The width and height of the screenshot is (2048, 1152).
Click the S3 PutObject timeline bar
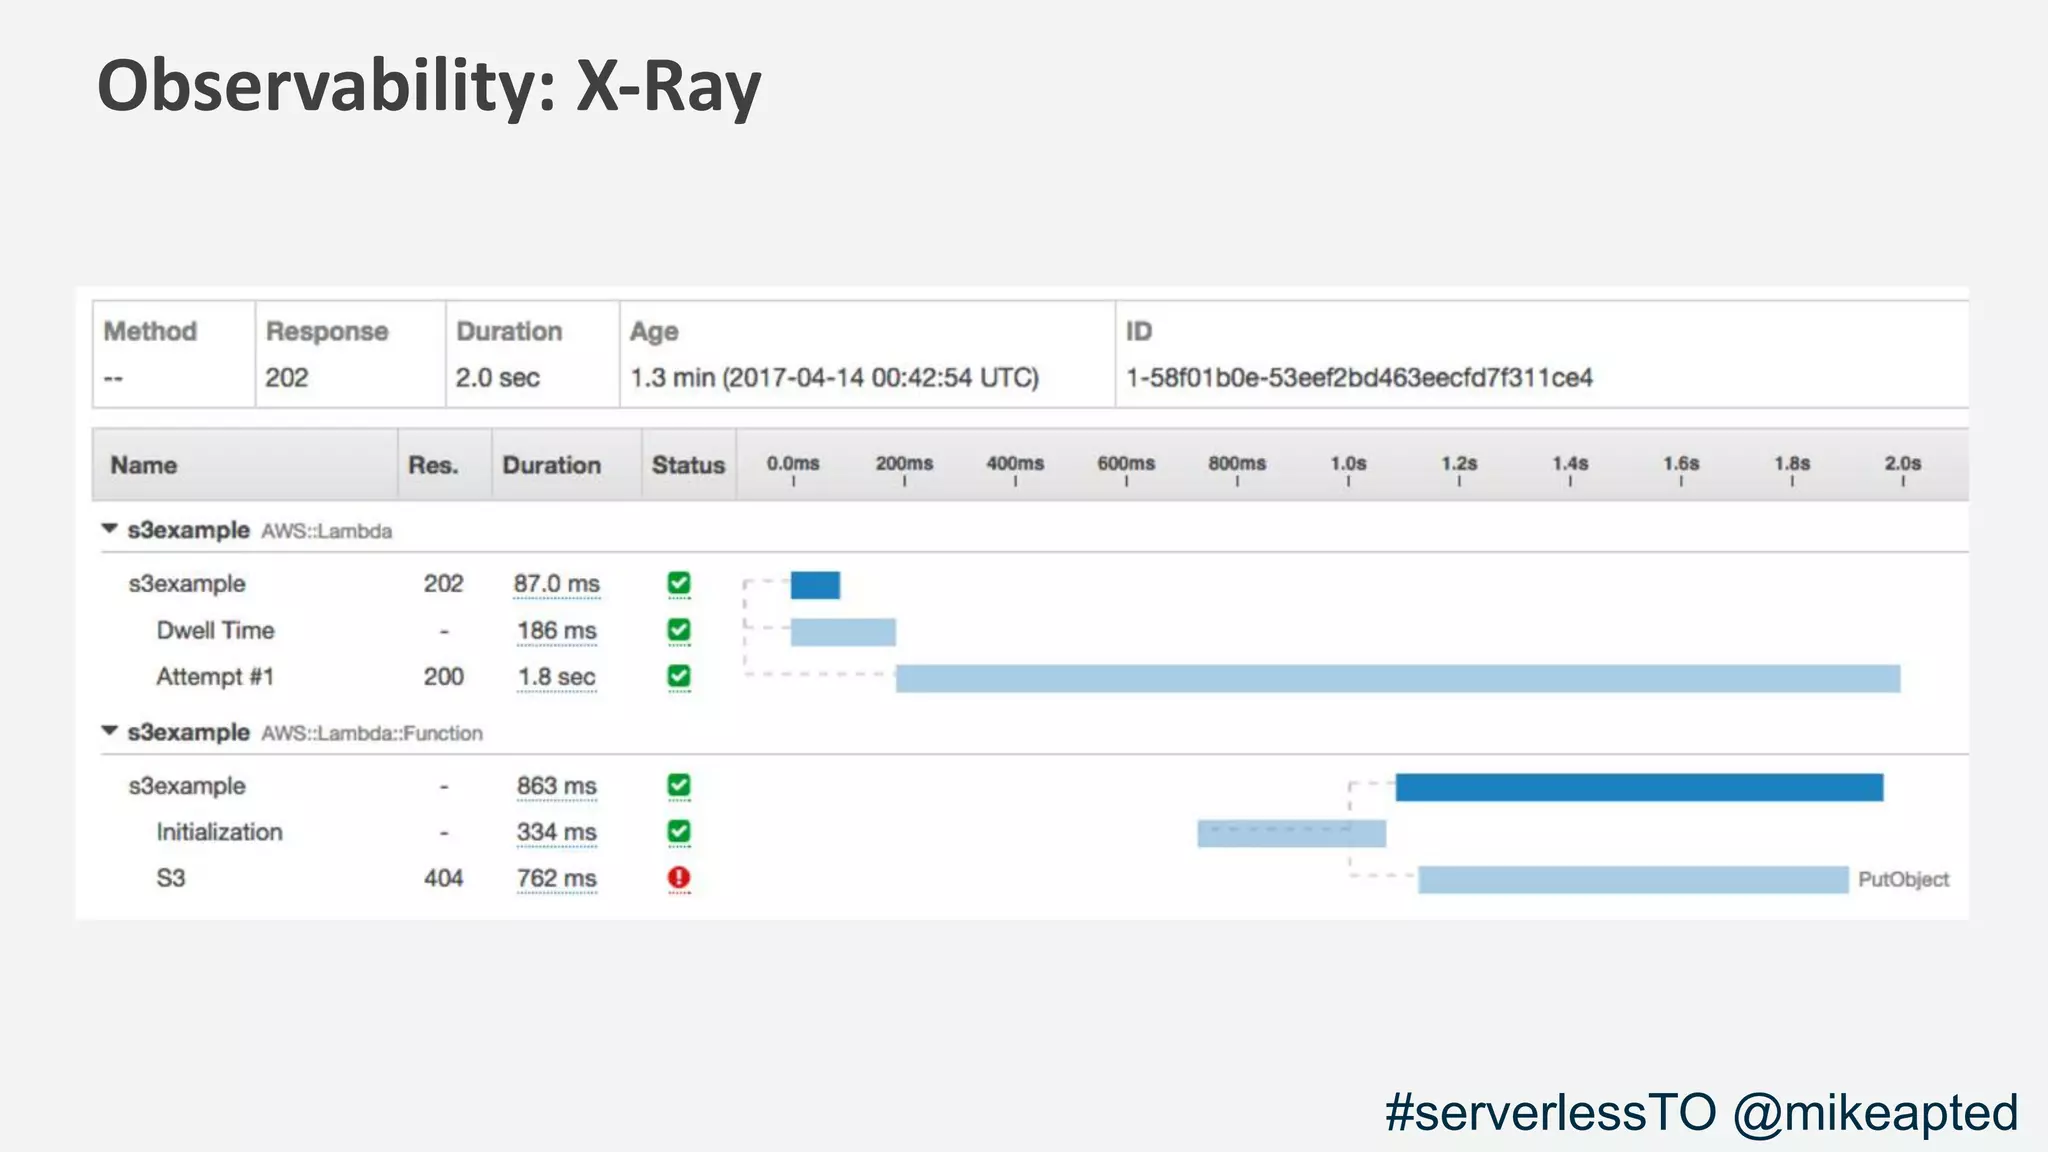1632,880
